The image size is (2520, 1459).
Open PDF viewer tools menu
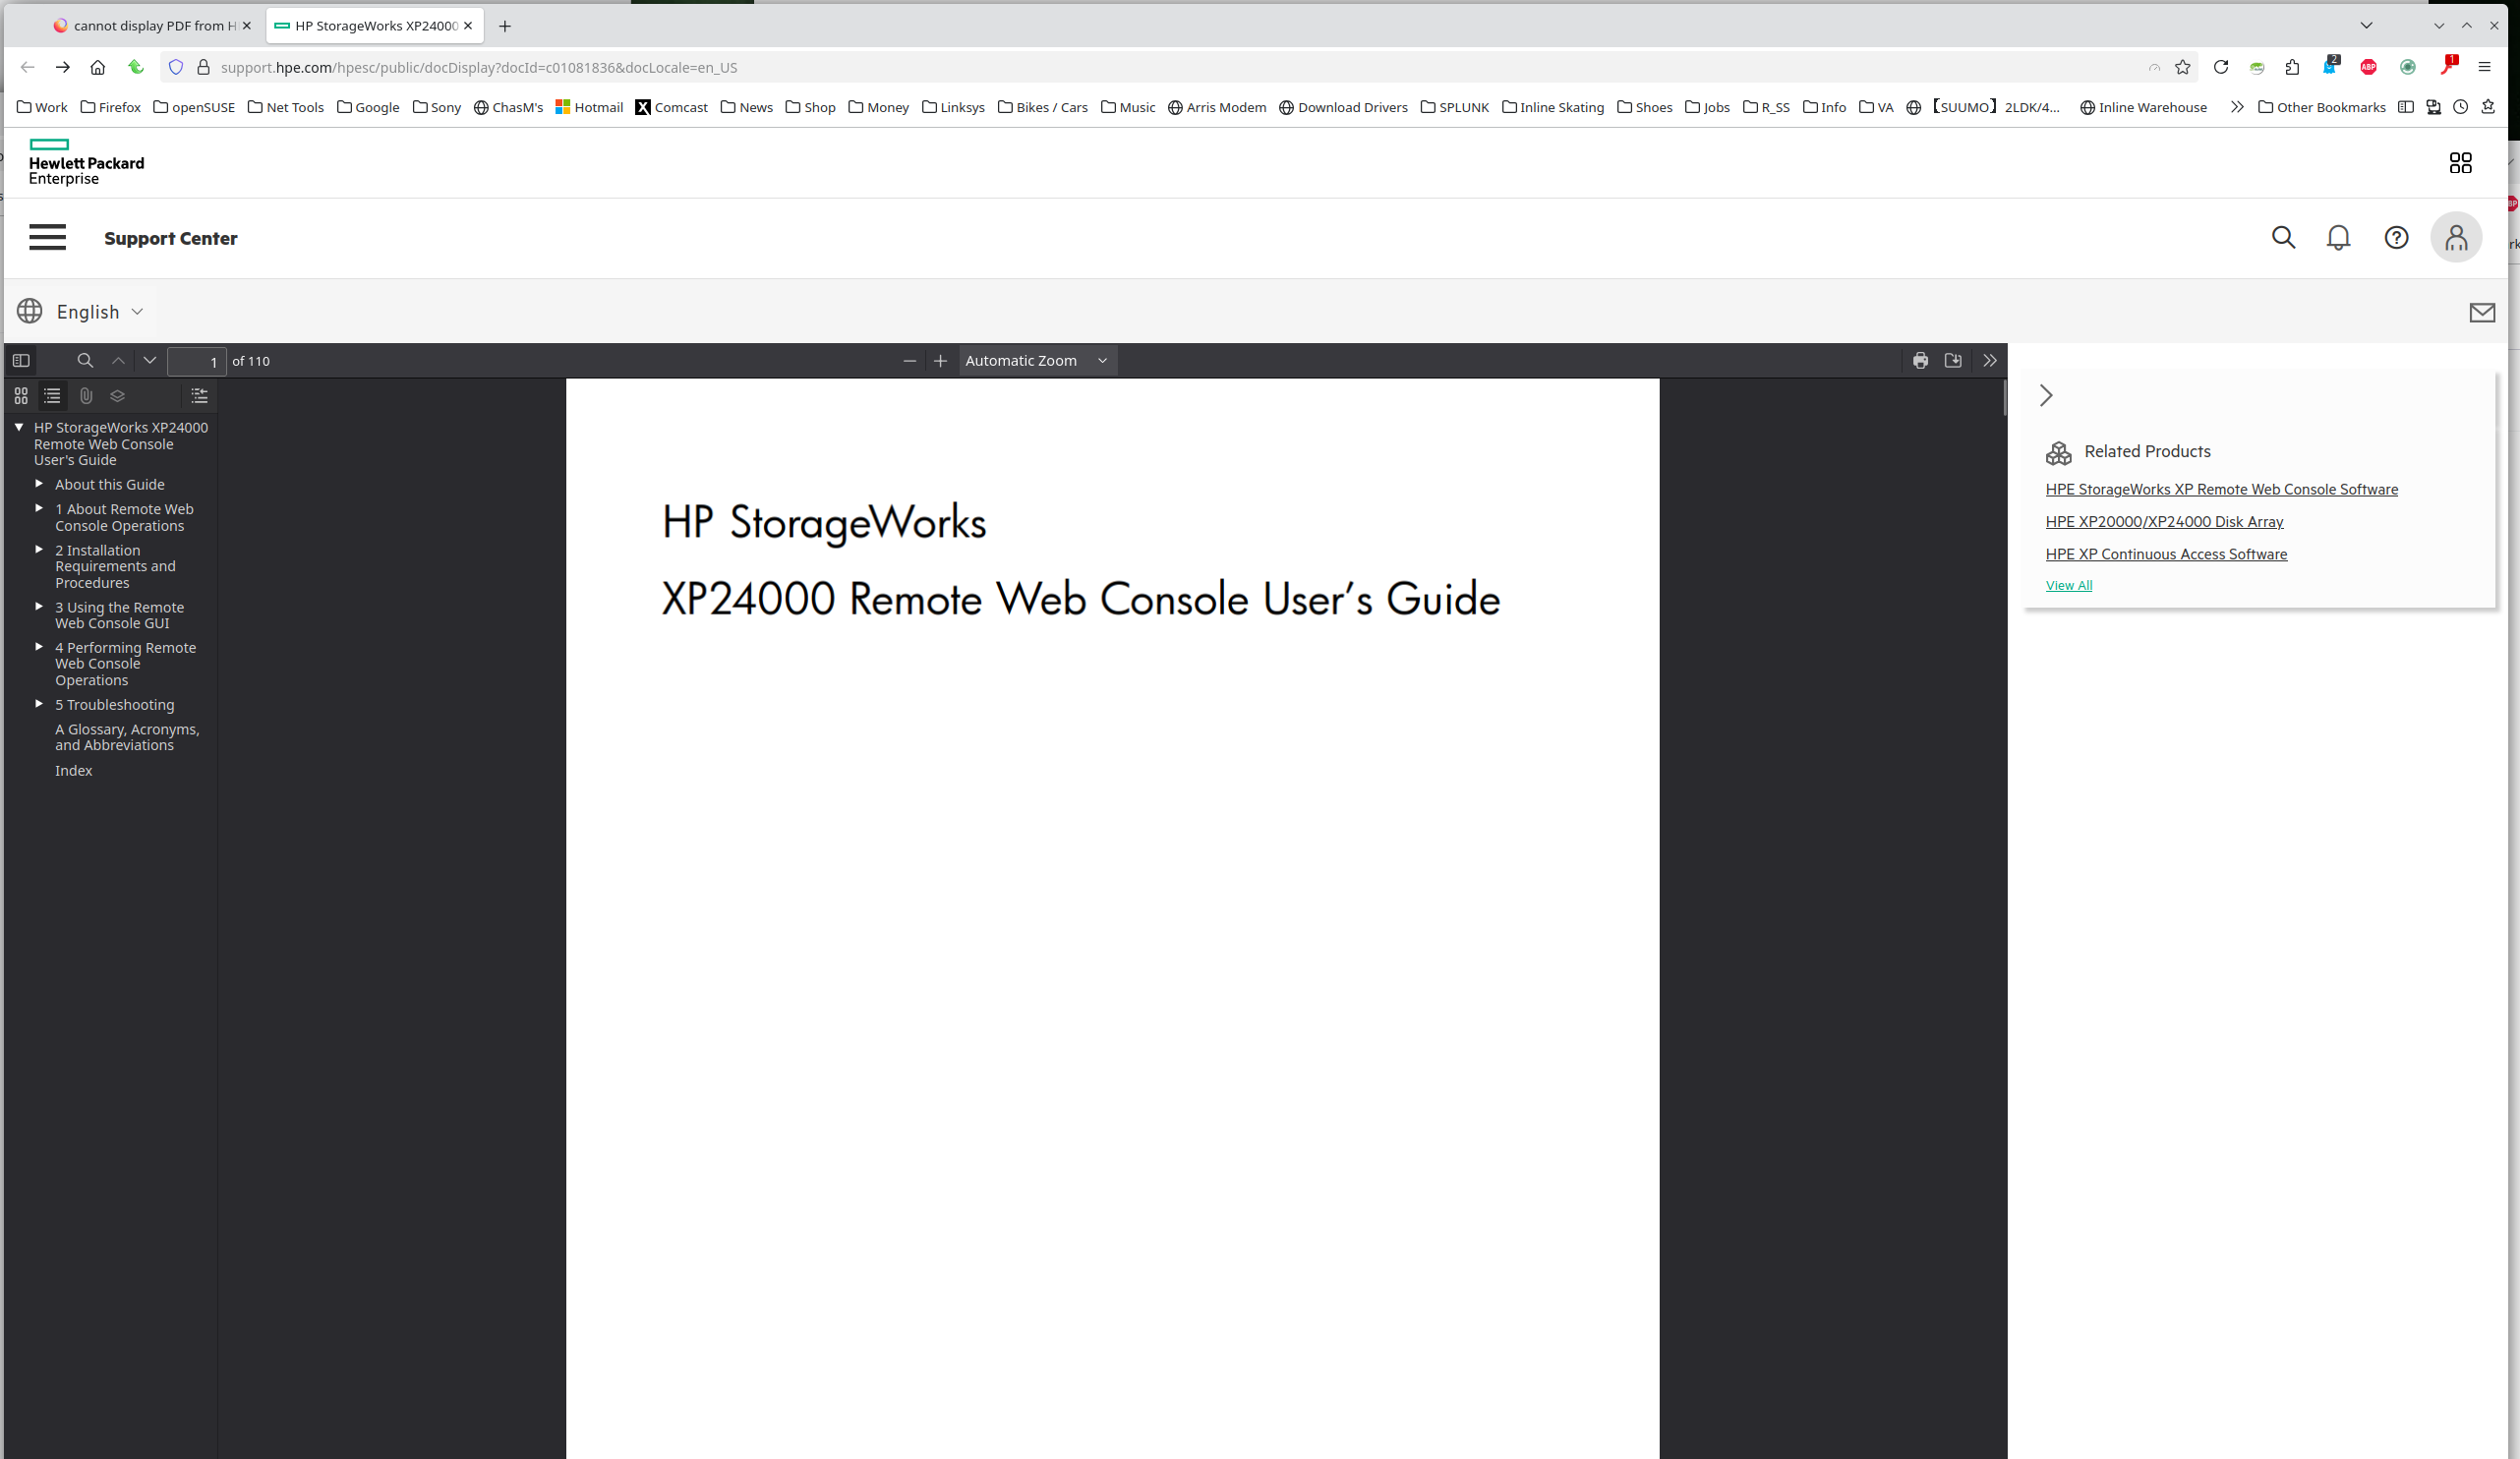1990,361
